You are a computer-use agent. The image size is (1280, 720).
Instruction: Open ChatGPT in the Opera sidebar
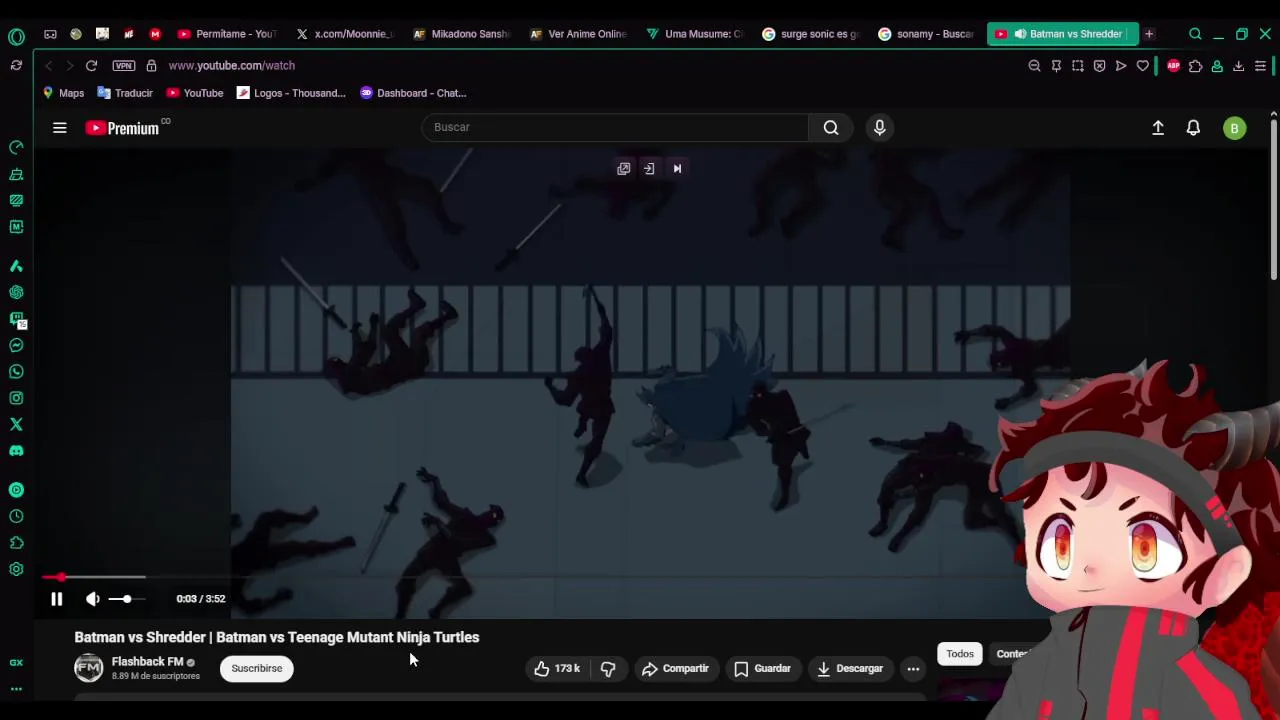[16, 293]
